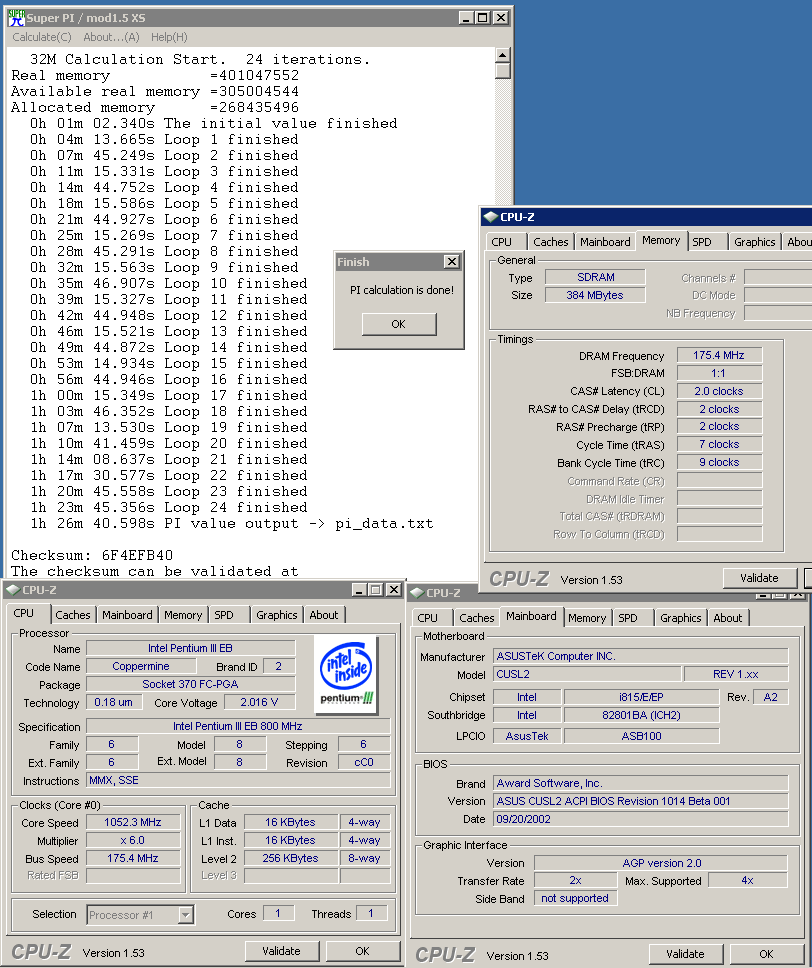Click Validate in the Processor info window

tap(280, 951)
